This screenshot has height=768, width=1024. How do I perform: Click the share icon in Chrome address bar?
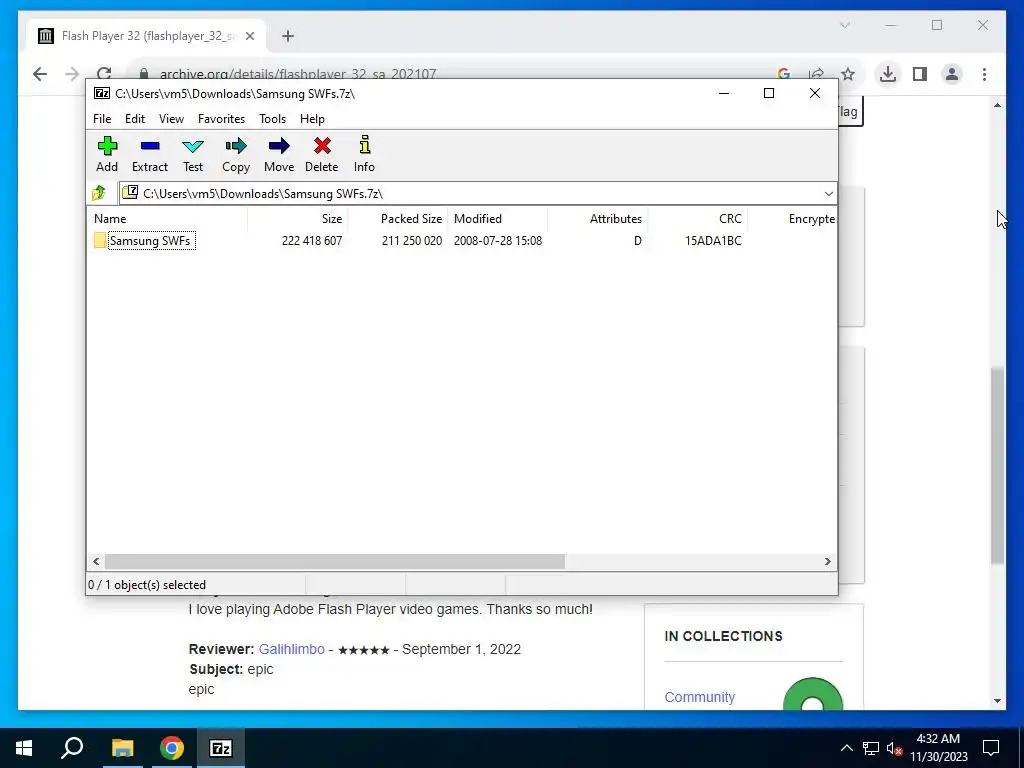(816, 74)
